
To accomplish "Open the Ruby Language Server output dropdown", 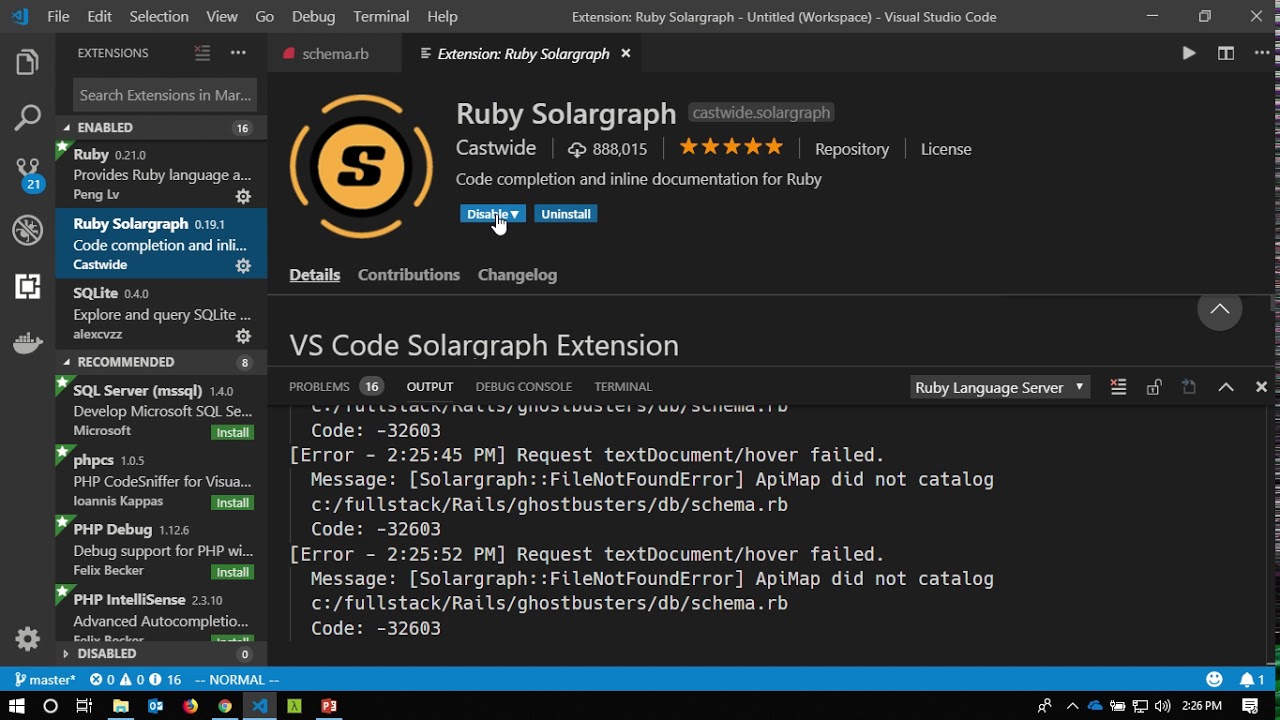I will coord(999,387).
